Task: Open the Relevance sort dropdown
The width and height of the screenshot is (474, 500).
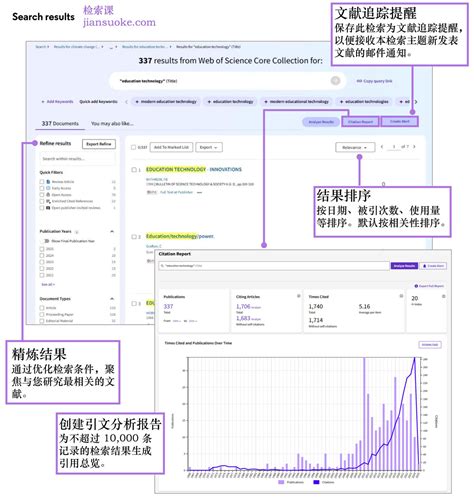Action: (x=355, y=147)
